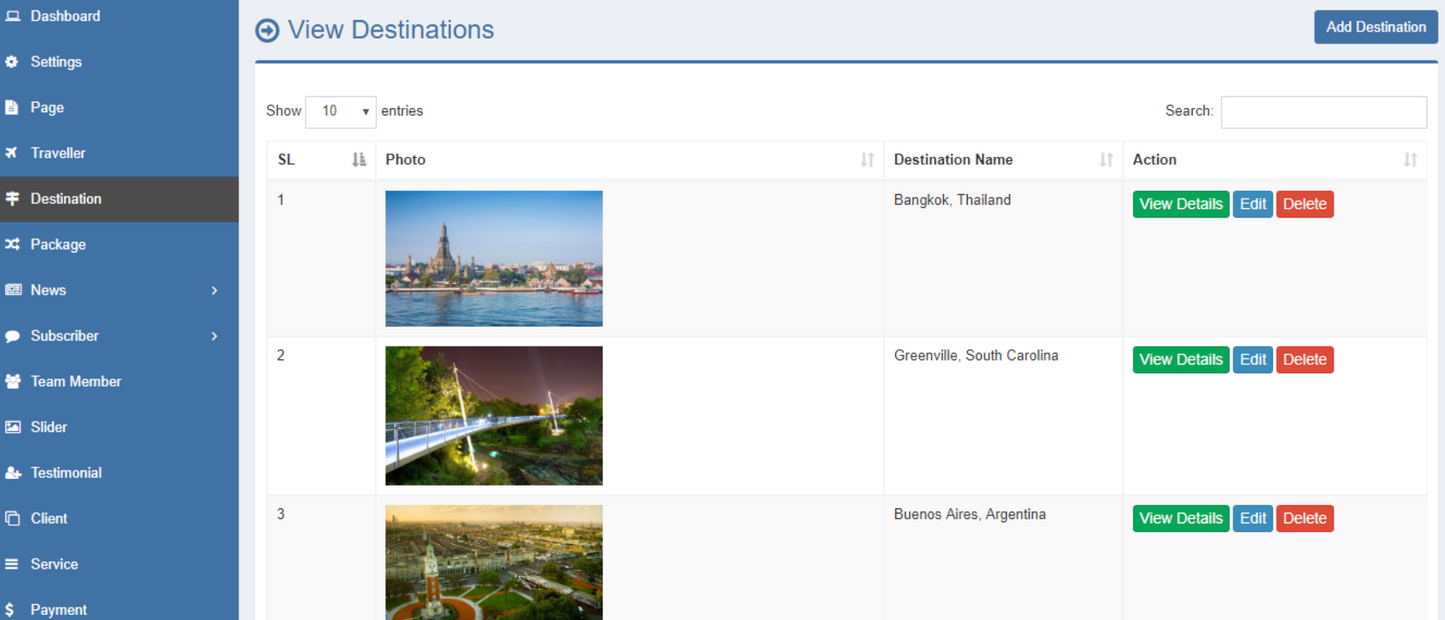Click the Dashboard laptop icon in sidebar

pos(13,16)
